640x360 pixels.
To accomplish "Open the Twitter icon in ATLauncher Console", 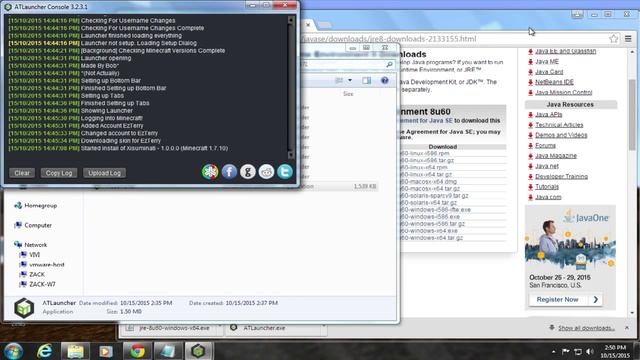I will [x=285, y=172].
